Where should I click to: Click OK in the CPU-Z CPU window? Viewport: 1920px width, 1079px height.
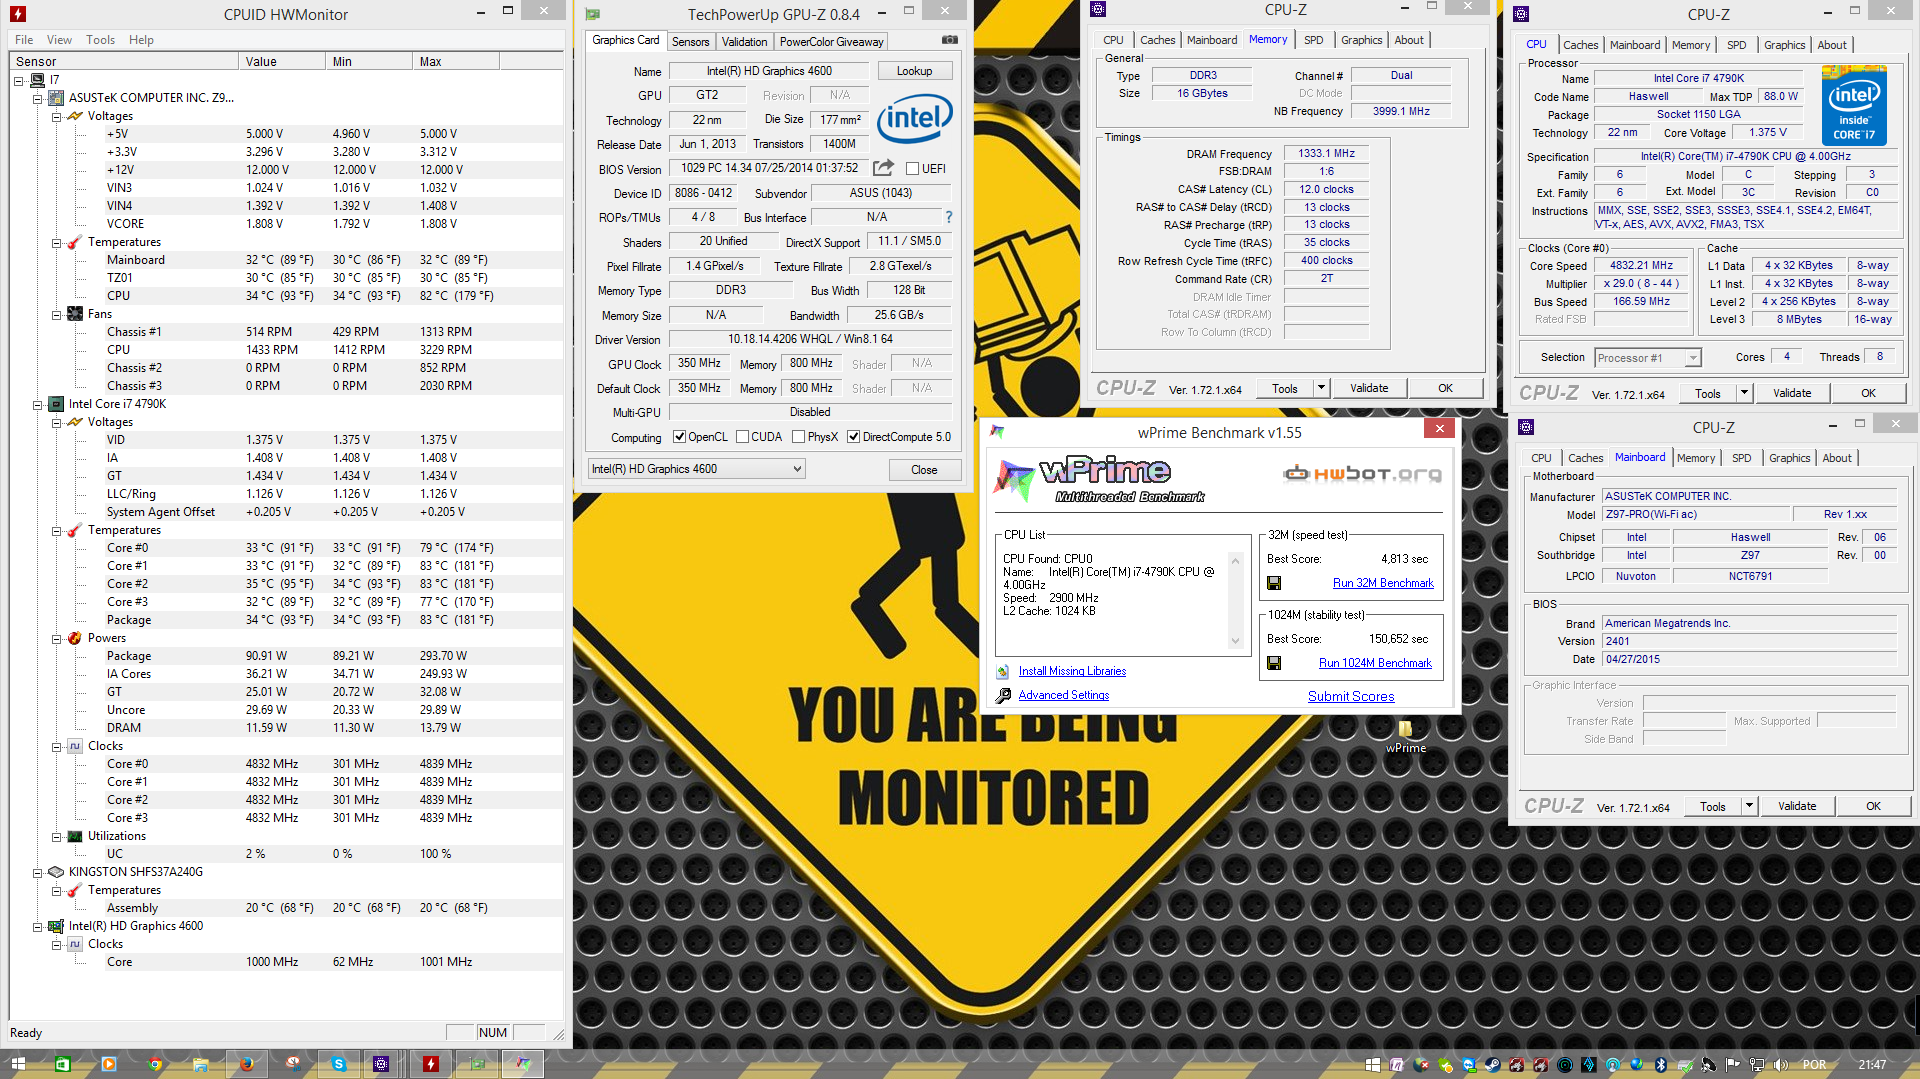(1868, 393)
